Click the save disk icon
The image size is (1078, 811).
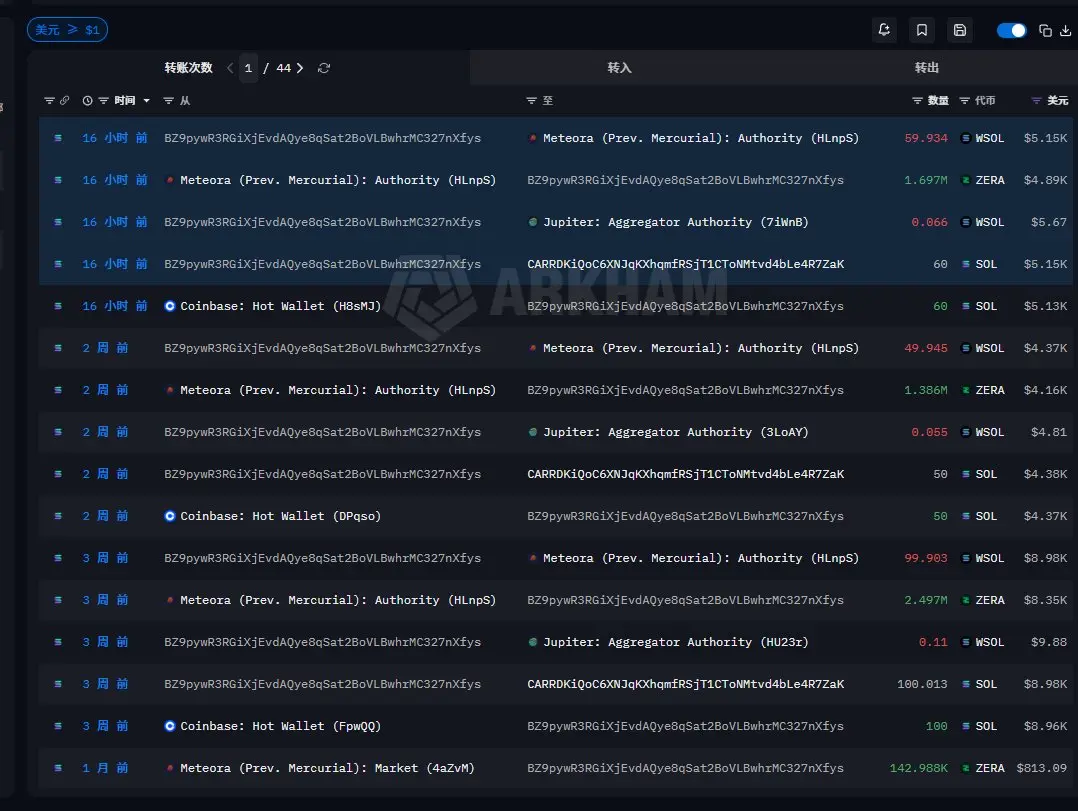(x=960, y=30)
